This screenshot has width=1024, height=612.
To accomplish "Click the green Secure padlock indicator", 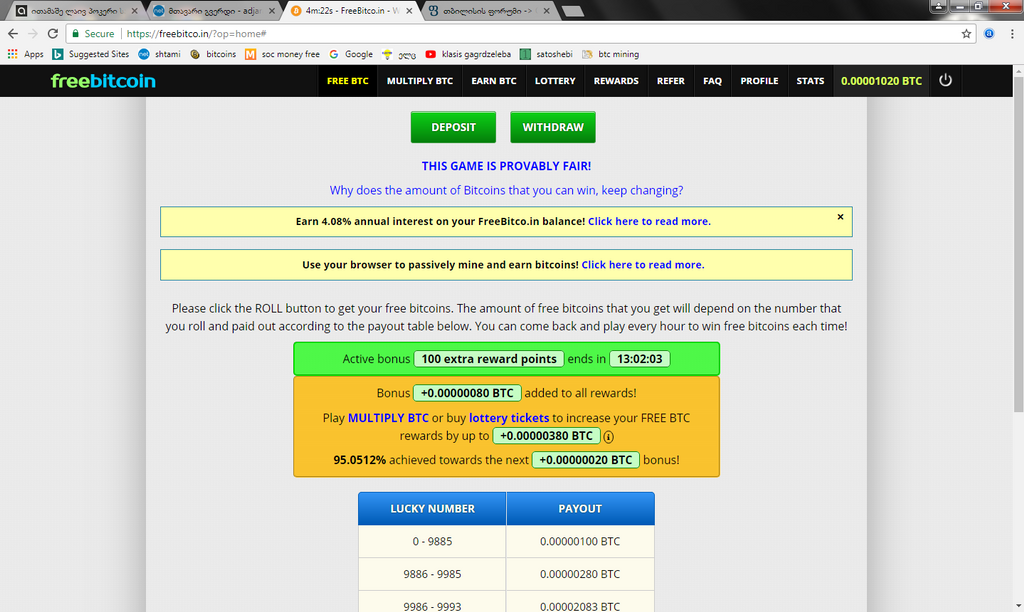I will 93,33.
